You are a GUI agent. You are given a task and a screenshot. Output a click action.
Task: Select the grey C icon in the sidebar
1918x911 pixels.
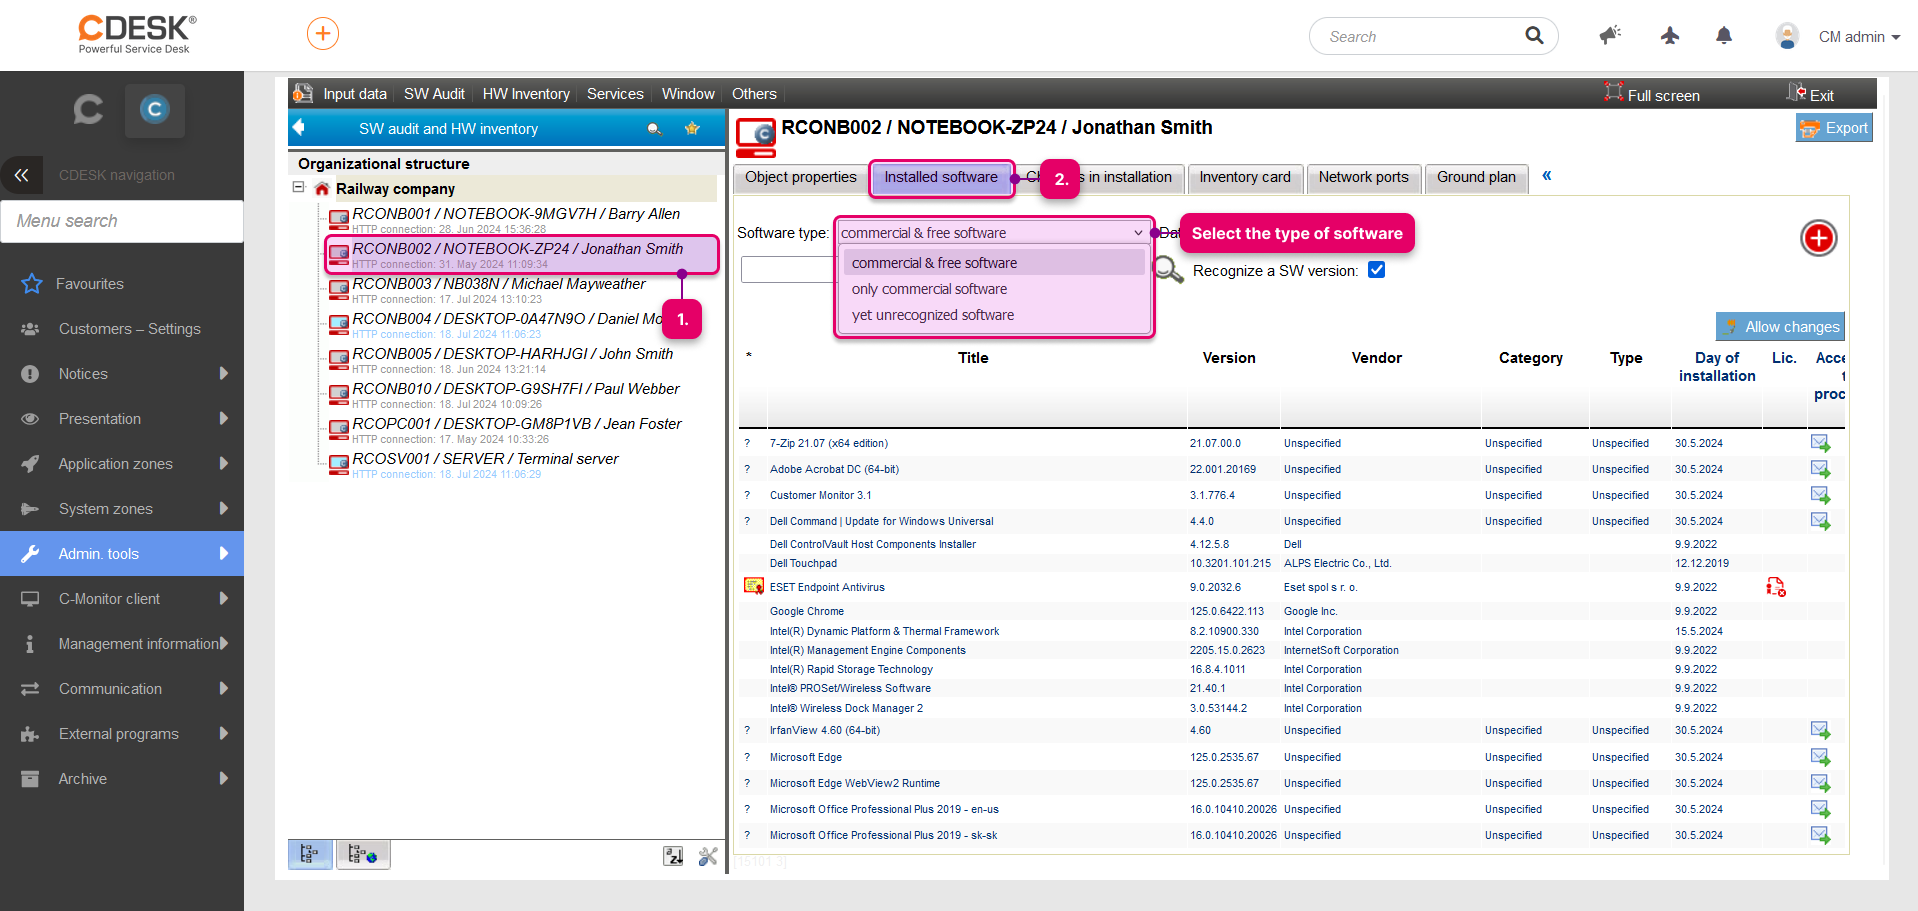point(88,109)
